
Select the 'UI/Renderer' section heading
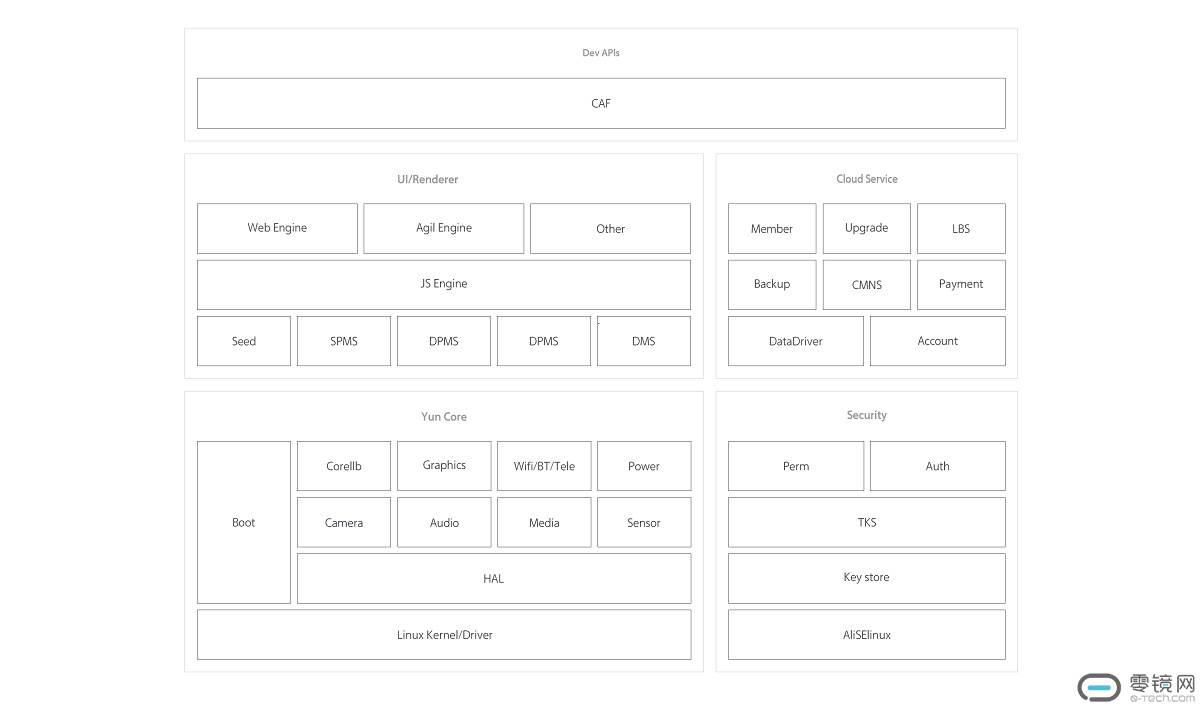pyautogui.click(x=427, y=179)
